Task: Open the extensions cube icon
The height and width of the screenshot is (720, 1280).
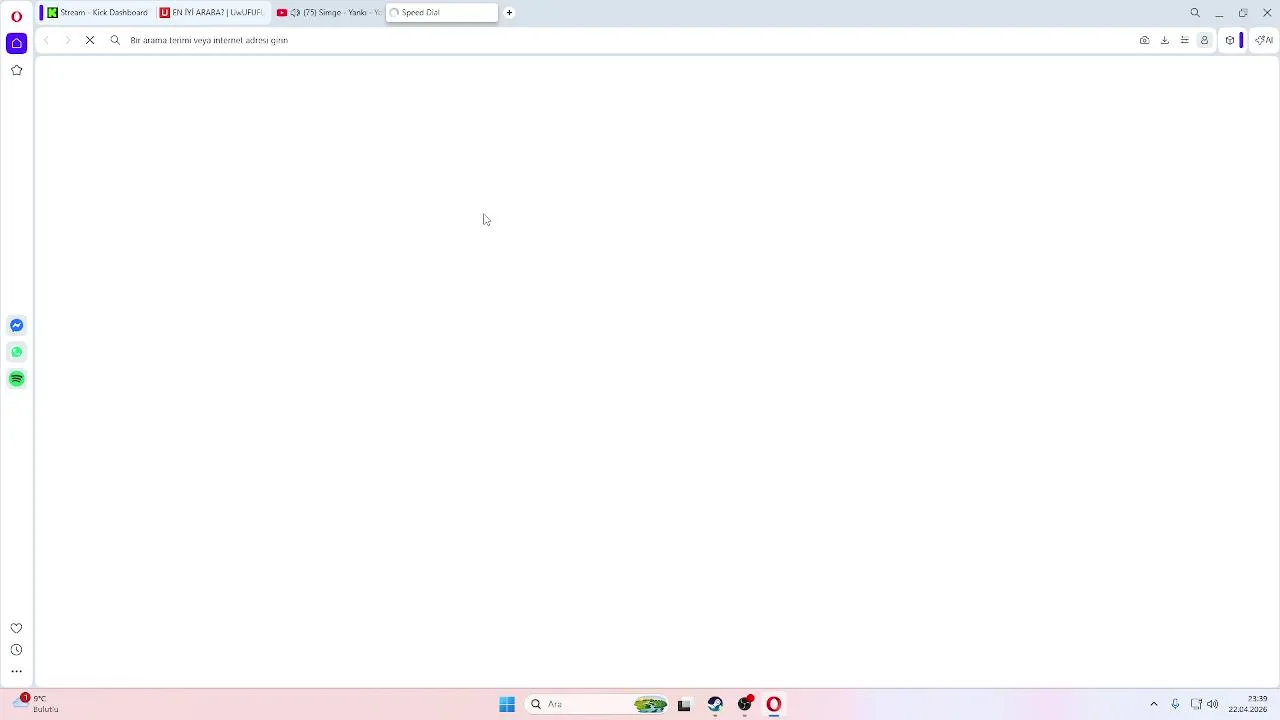Action: pos(1230,40)
